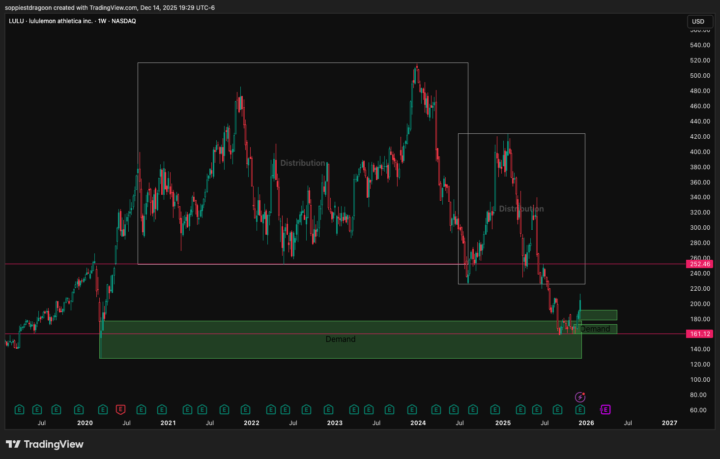Select the Demand label in the small green zone
This screenshot has width=720, height=459.
595,329
